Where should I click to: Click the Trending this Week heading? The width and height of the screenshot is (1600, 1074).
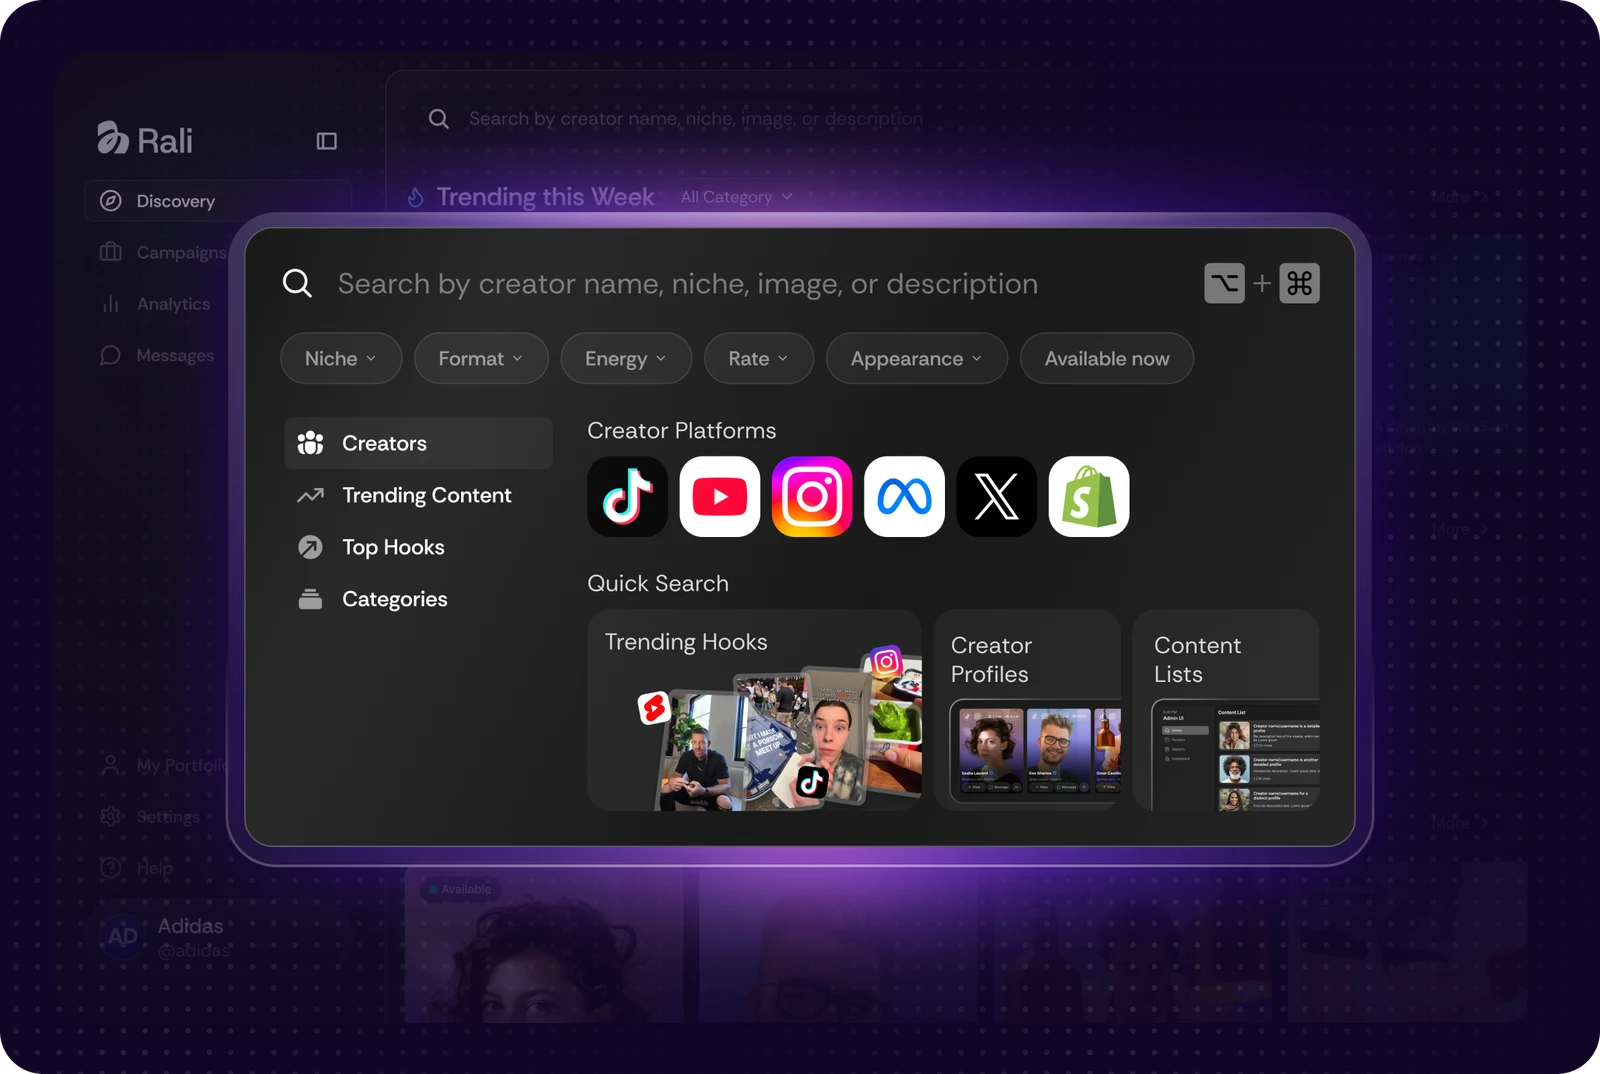545,197
